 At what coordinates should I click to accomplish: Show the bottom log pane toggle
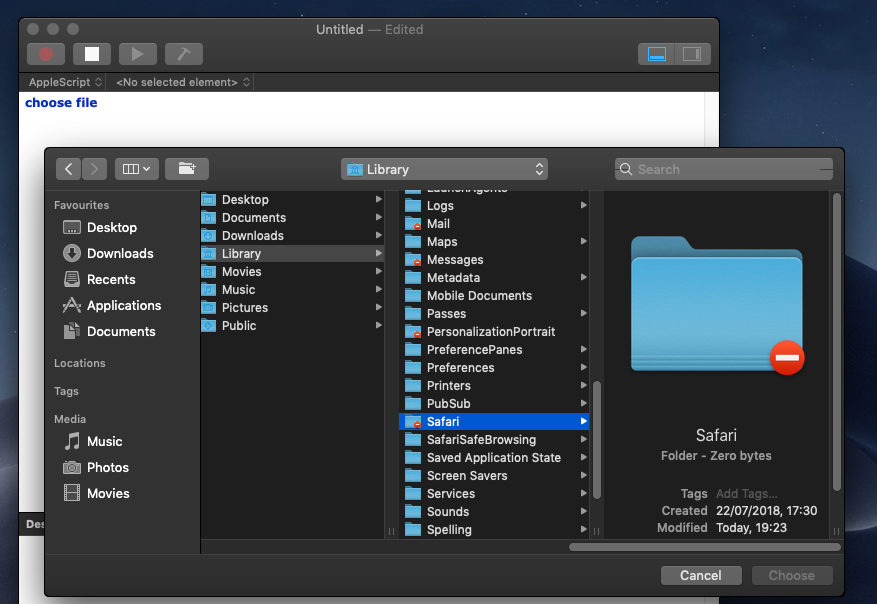click(x=657, y=54)
